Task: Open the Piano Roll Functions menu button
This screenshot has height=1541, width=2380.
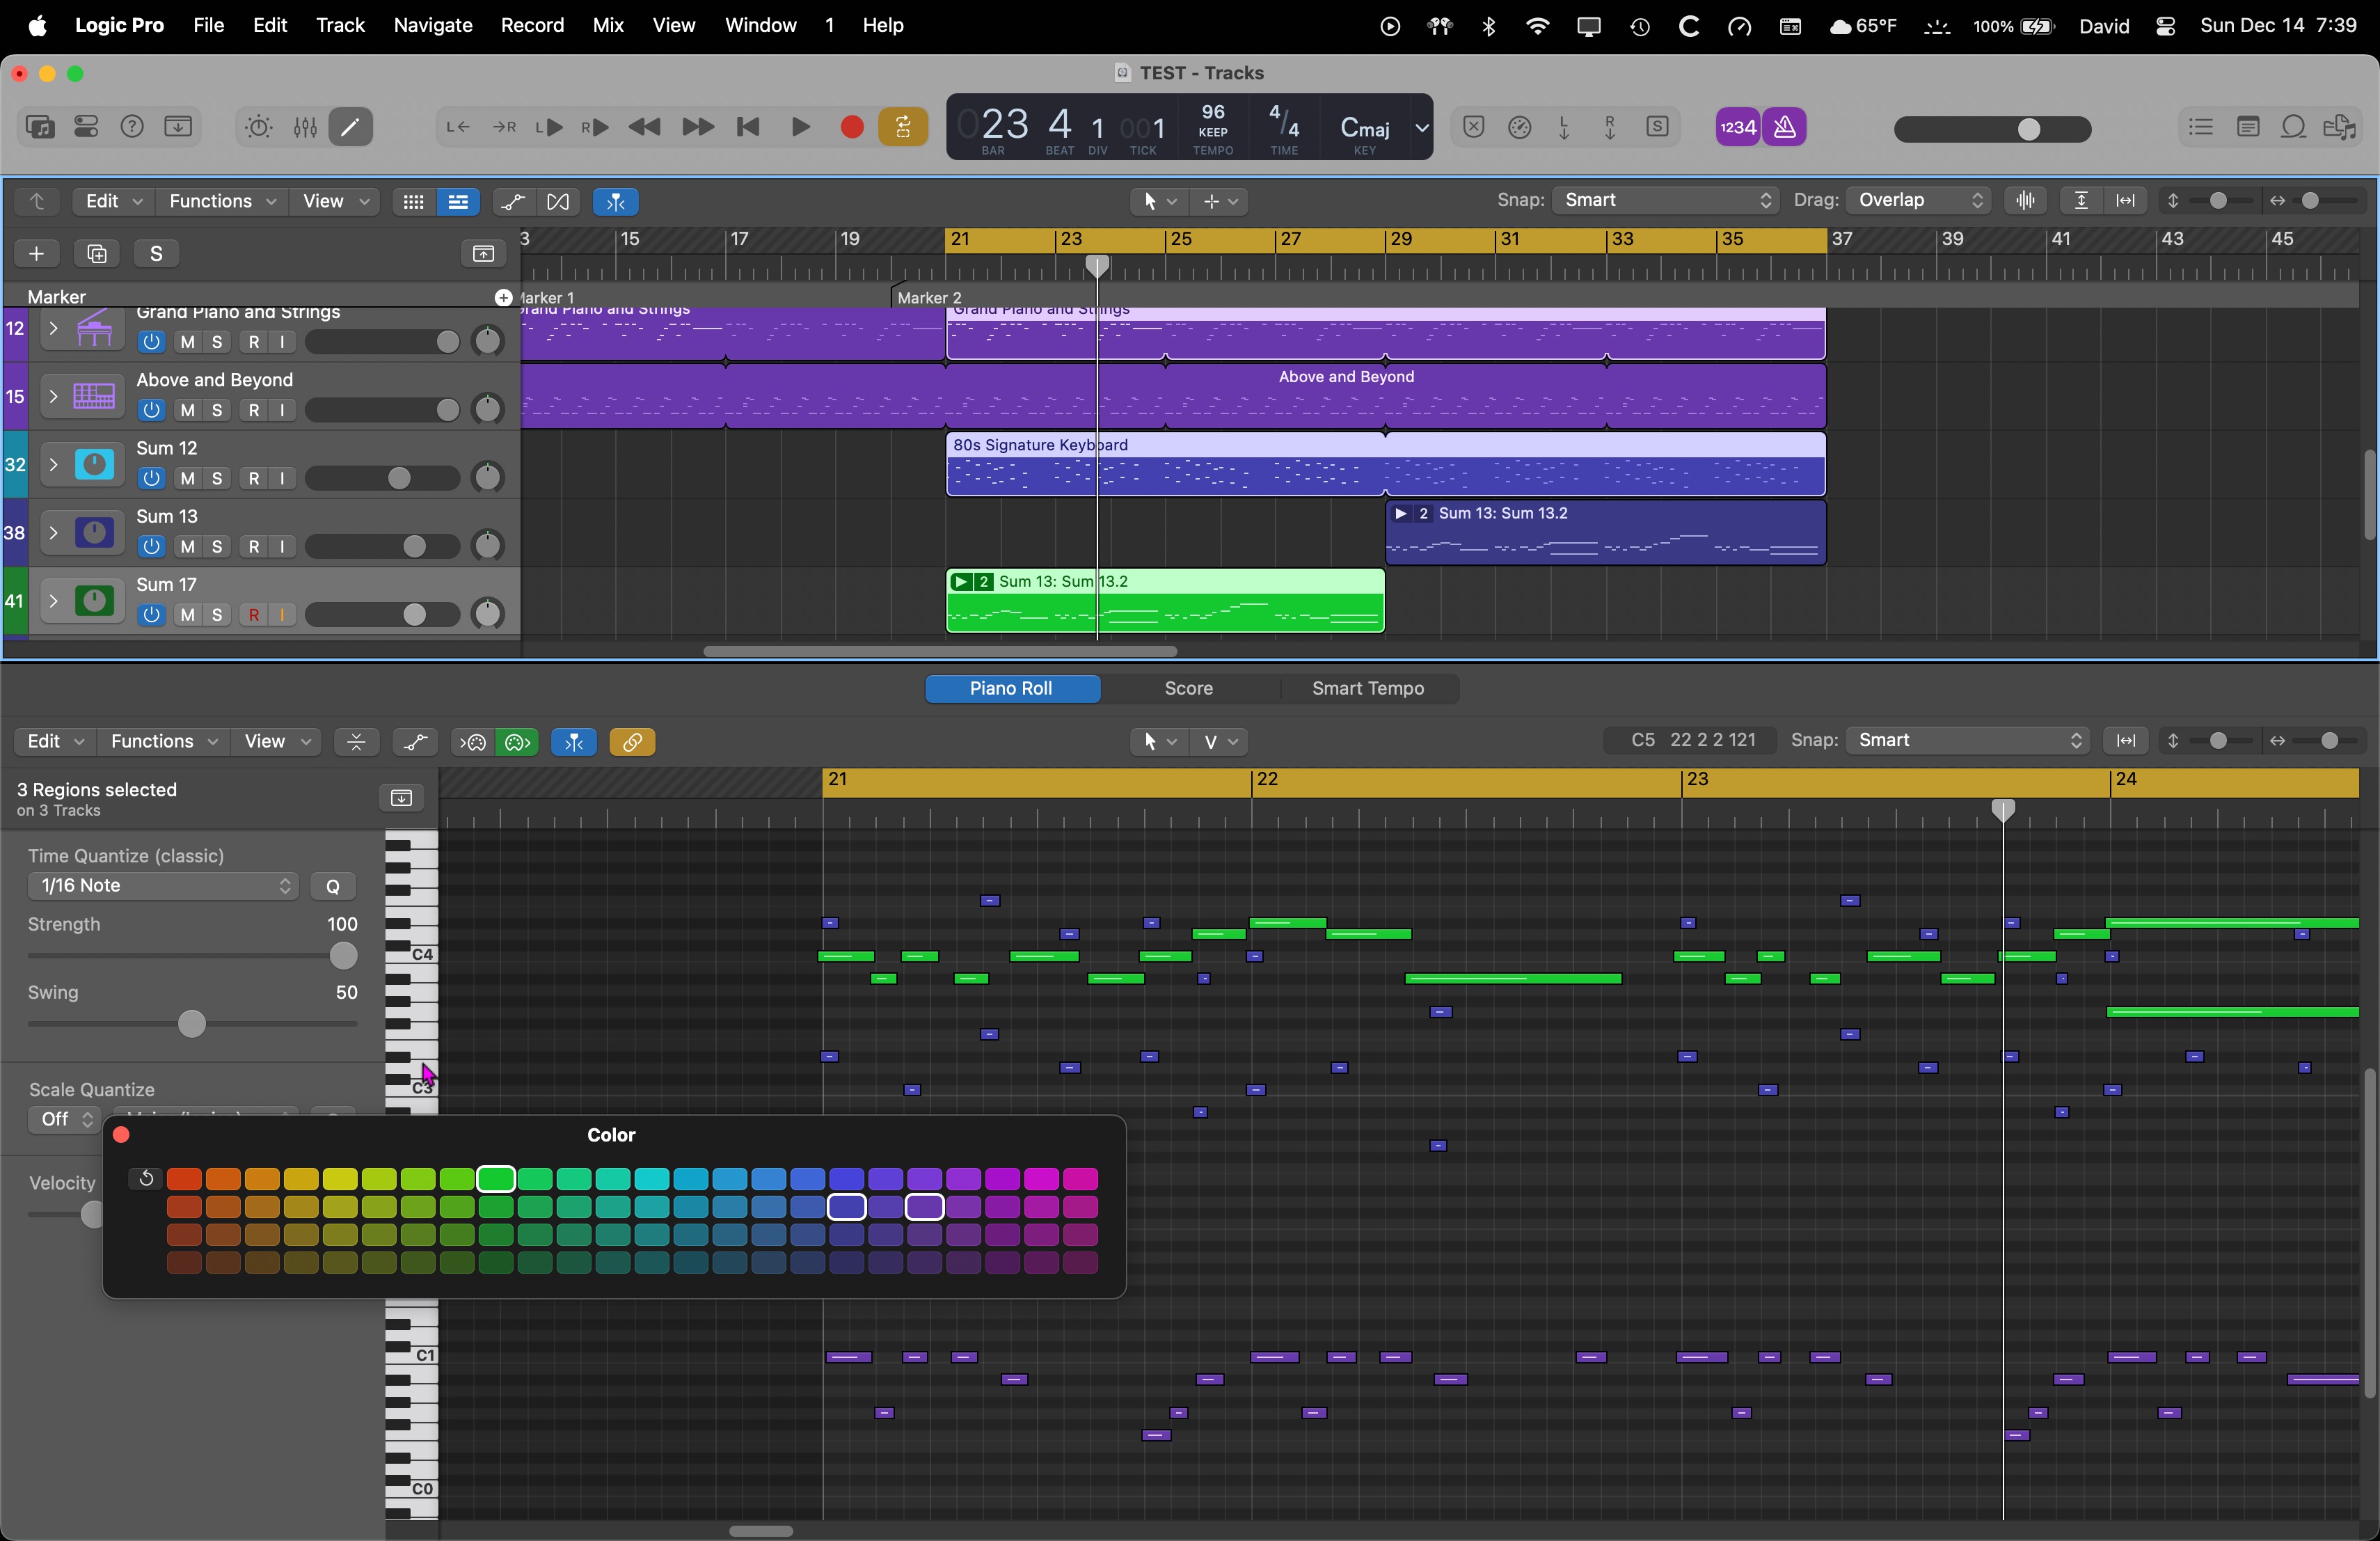Action: [163, 742]
